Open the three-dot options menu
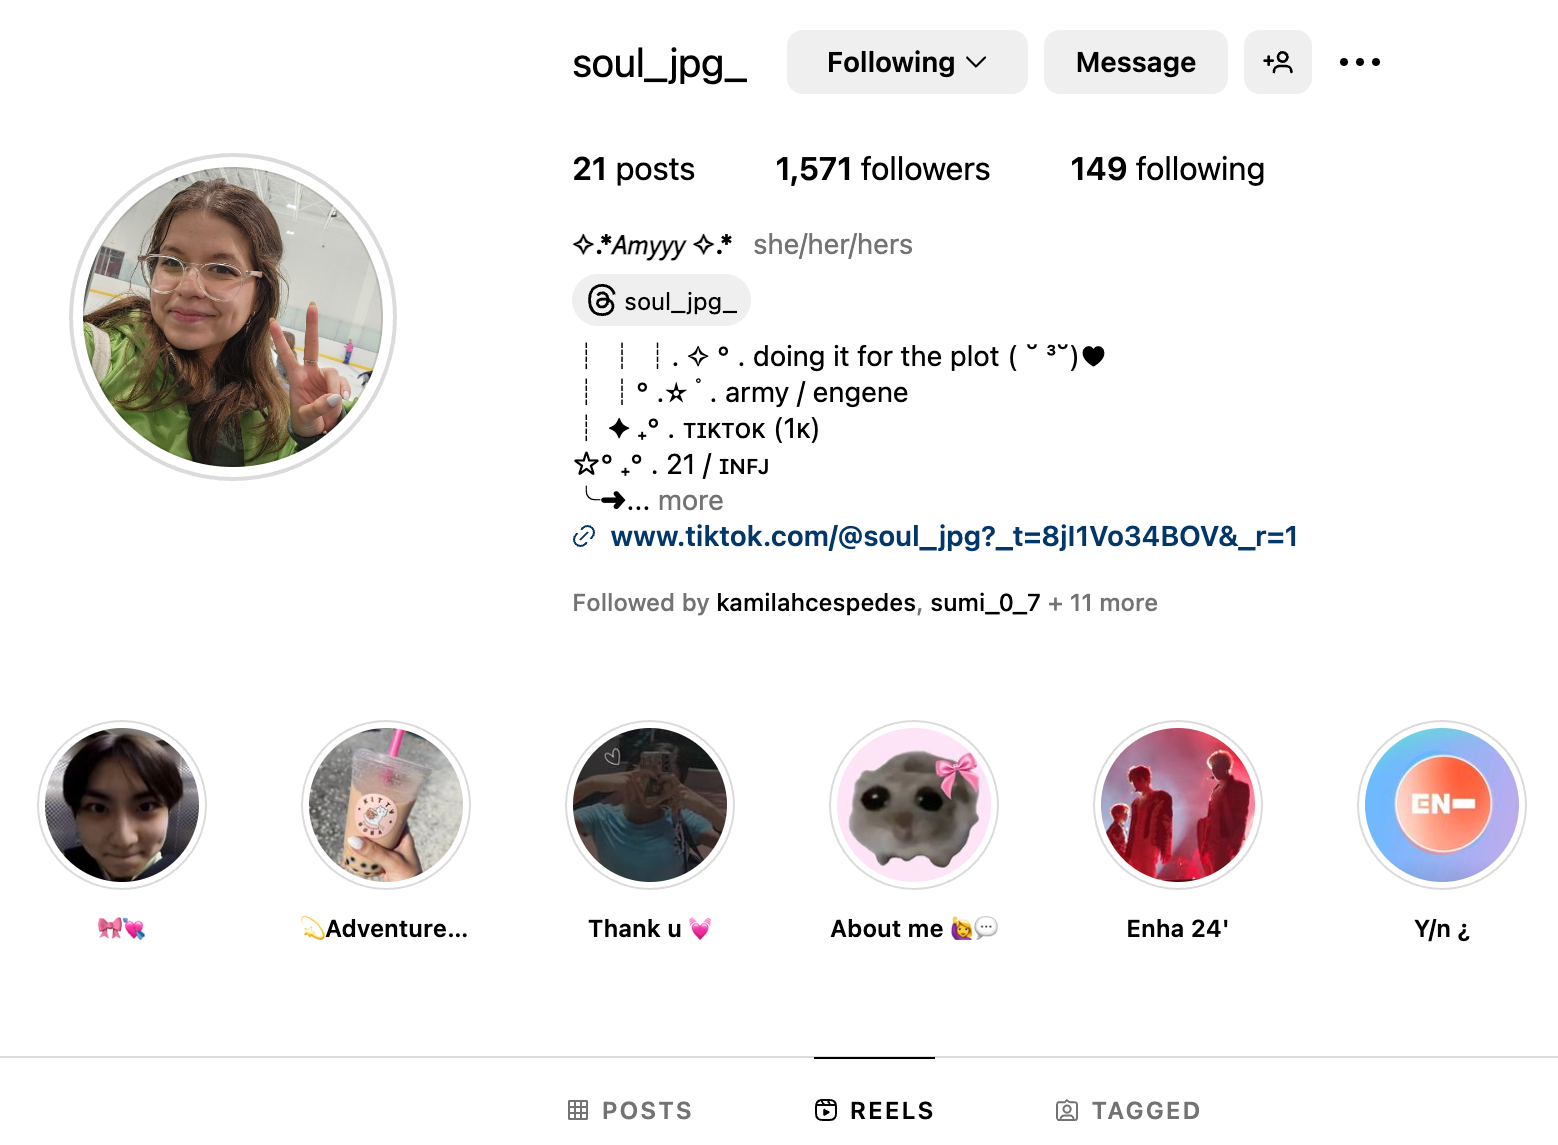The height and width of the screenshot is (1145, 1558). click(x=1360, y=62)
